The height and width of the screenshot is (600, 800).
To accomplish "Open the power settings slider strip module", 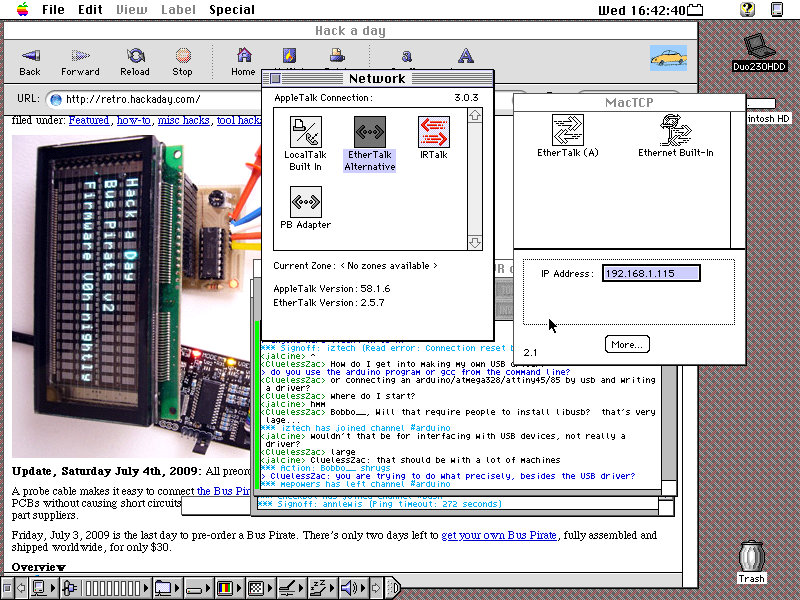I will click(291, 588).
